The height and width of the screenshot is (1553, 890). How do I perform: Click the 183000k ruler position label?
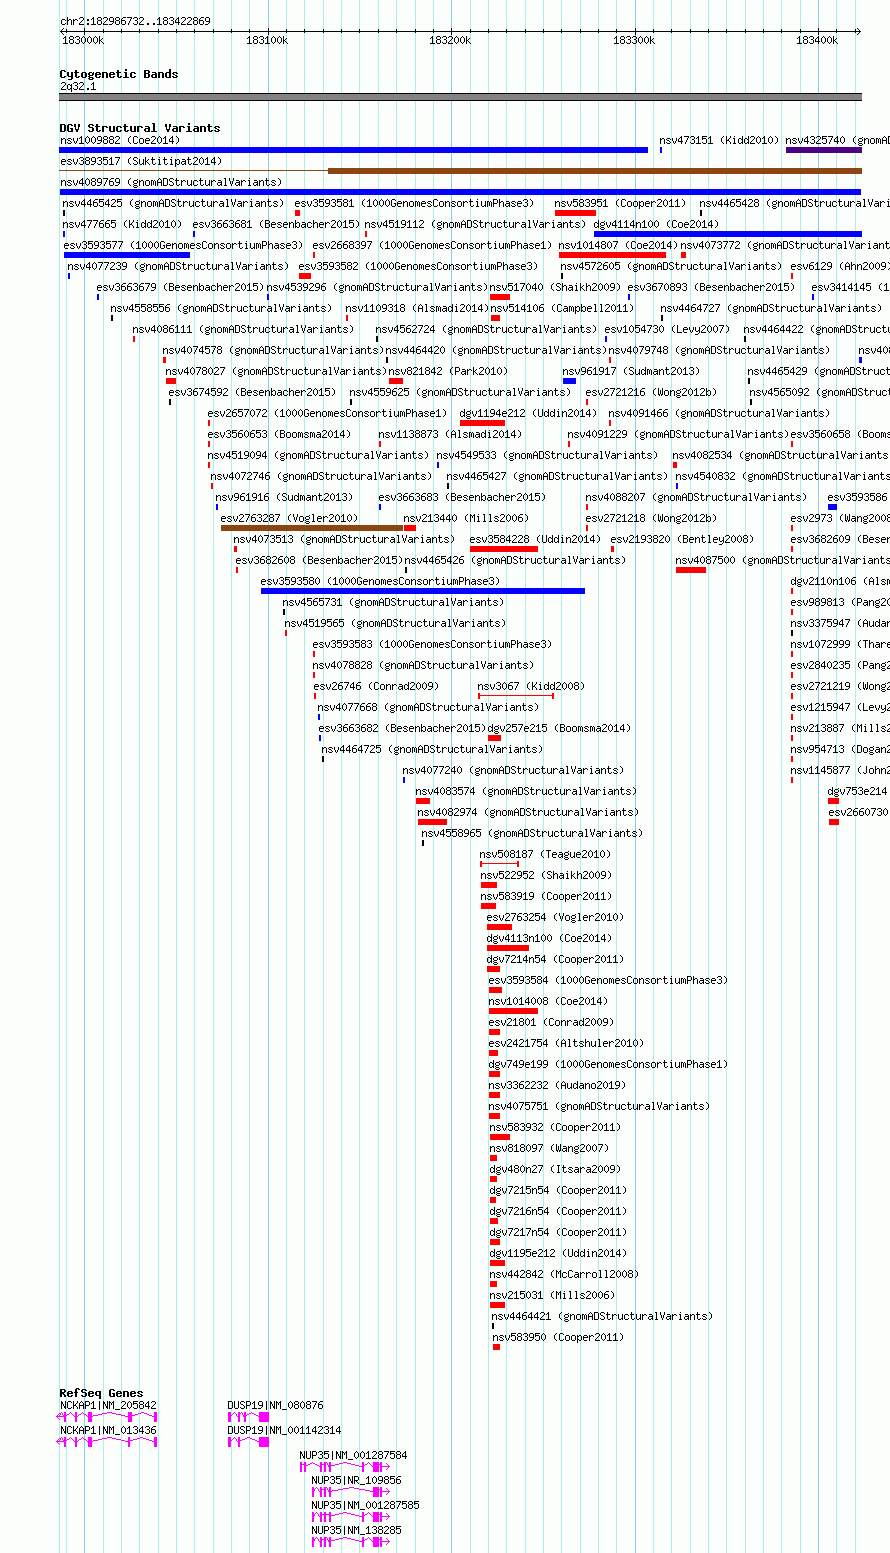(83, 40)
